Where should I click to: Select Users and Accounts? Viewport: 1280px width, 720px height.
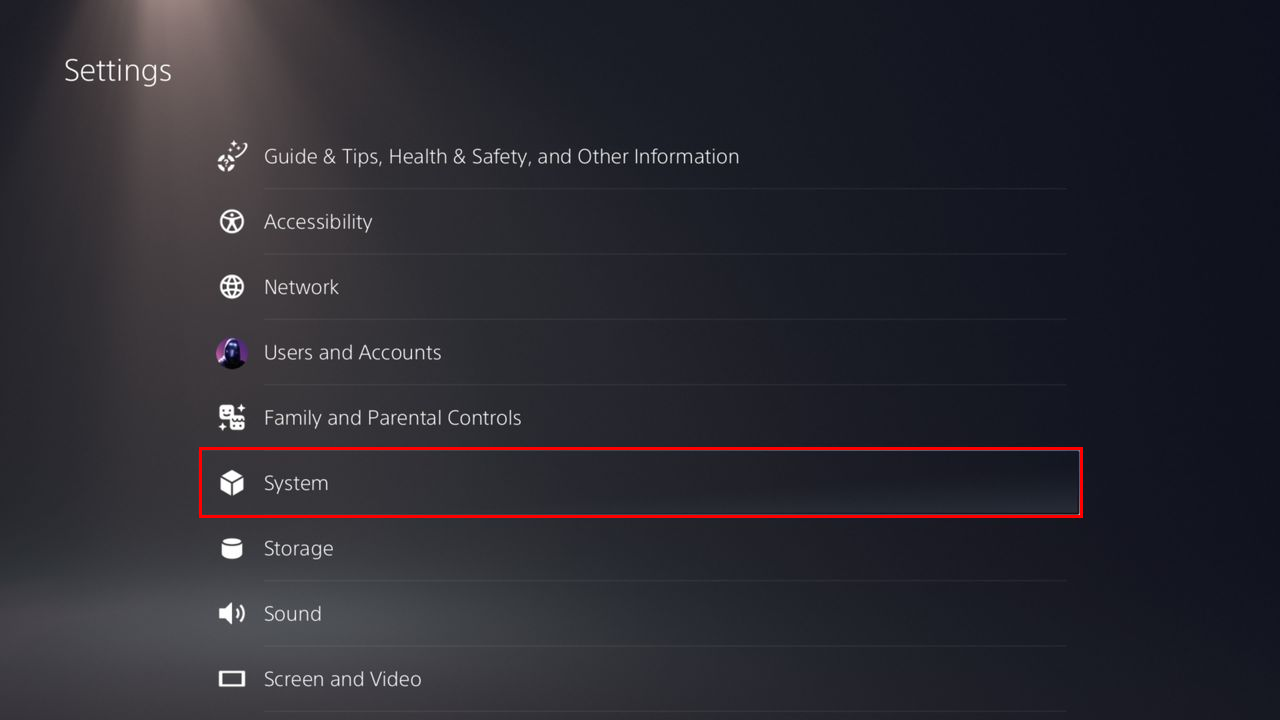(x=352, y=353)
